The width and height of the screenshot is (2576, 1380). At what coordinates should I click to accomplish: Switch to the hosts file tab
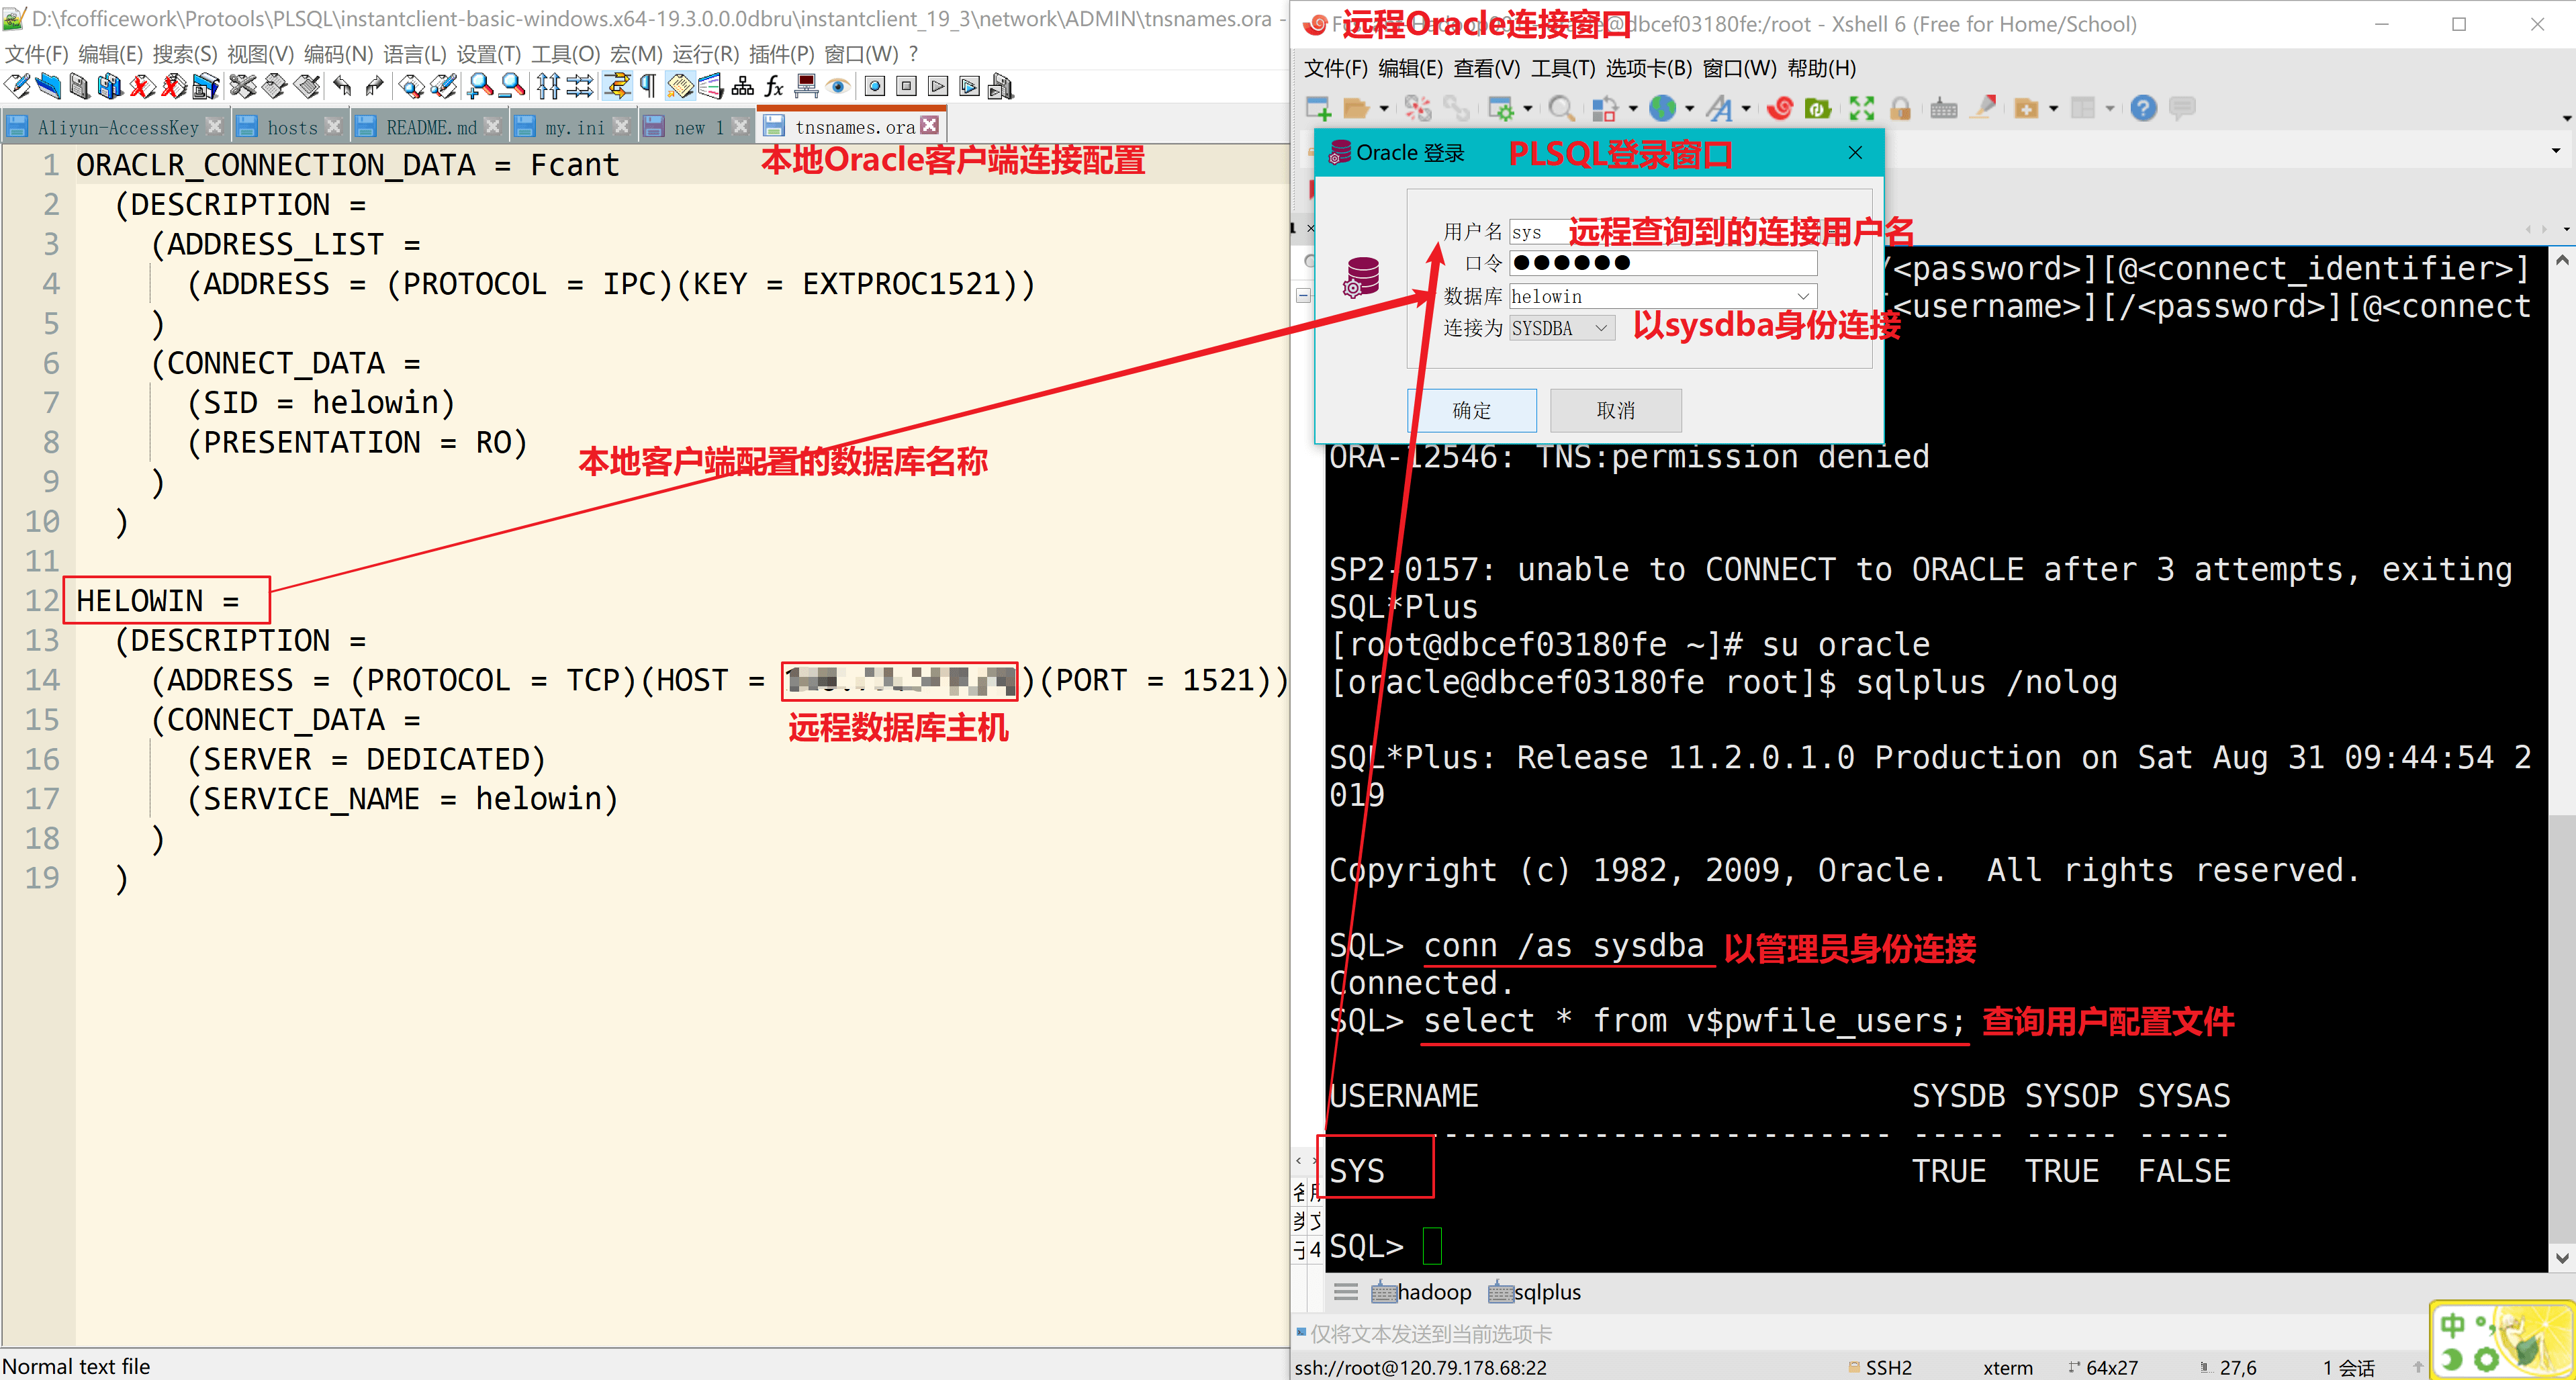(291, 127)
